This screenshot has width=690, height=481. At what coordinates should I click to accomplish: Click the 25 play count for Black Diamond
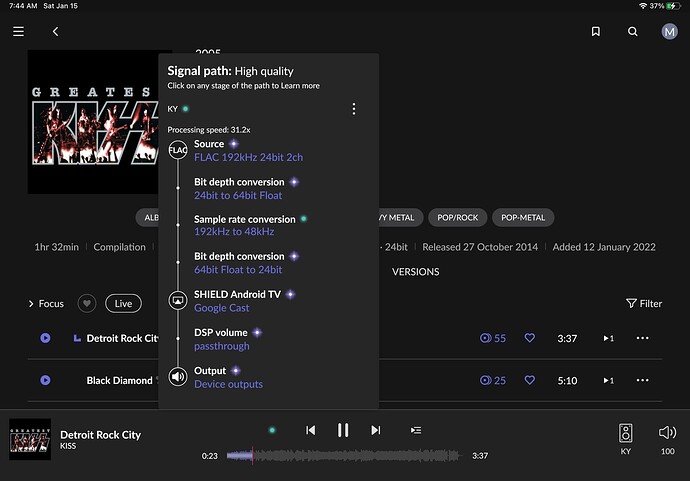[x=492, y=380]
